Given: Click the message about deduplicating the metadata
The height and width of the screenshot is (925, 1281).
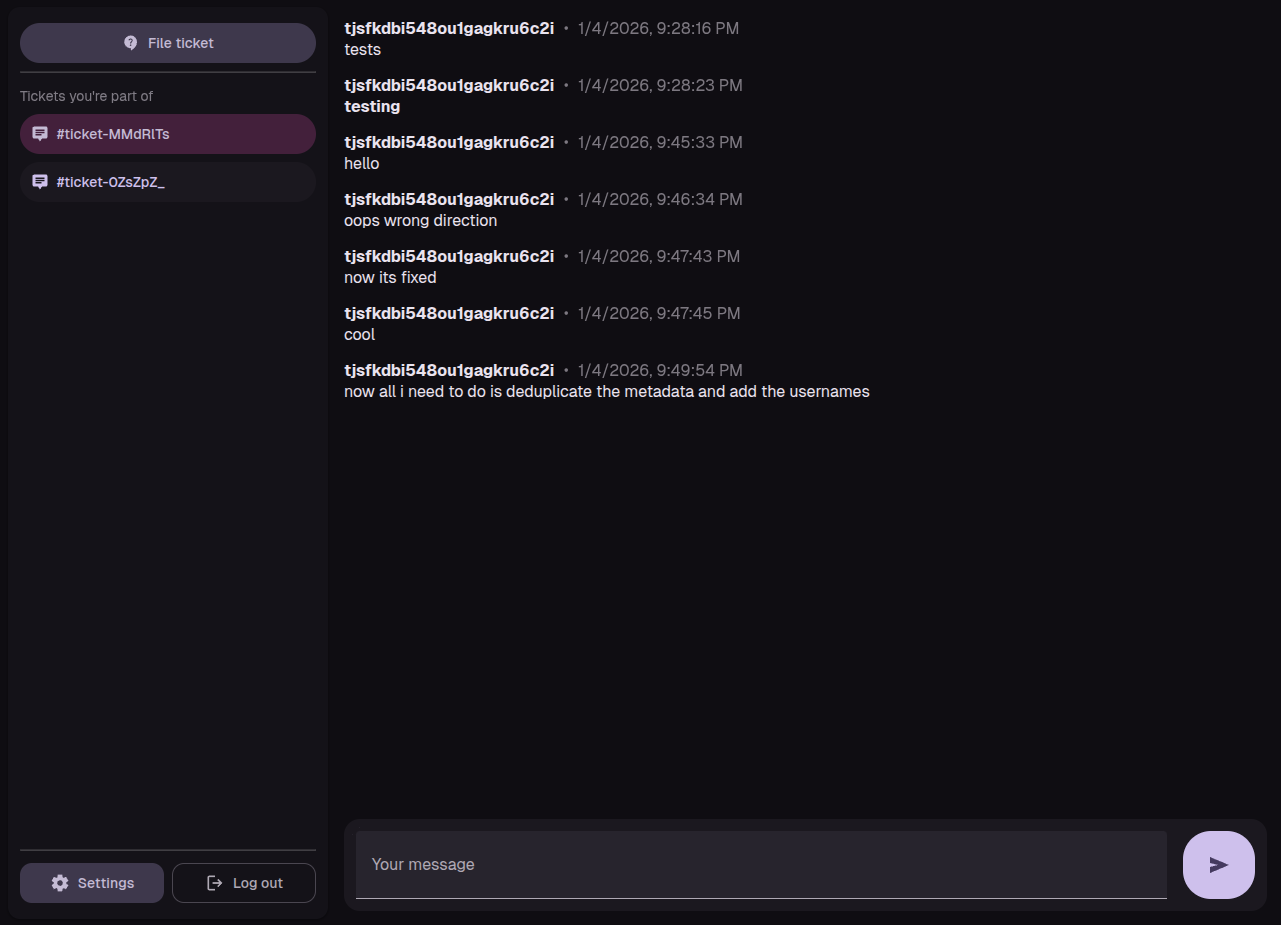Looking at the screenshot, I should pos(606,391).
